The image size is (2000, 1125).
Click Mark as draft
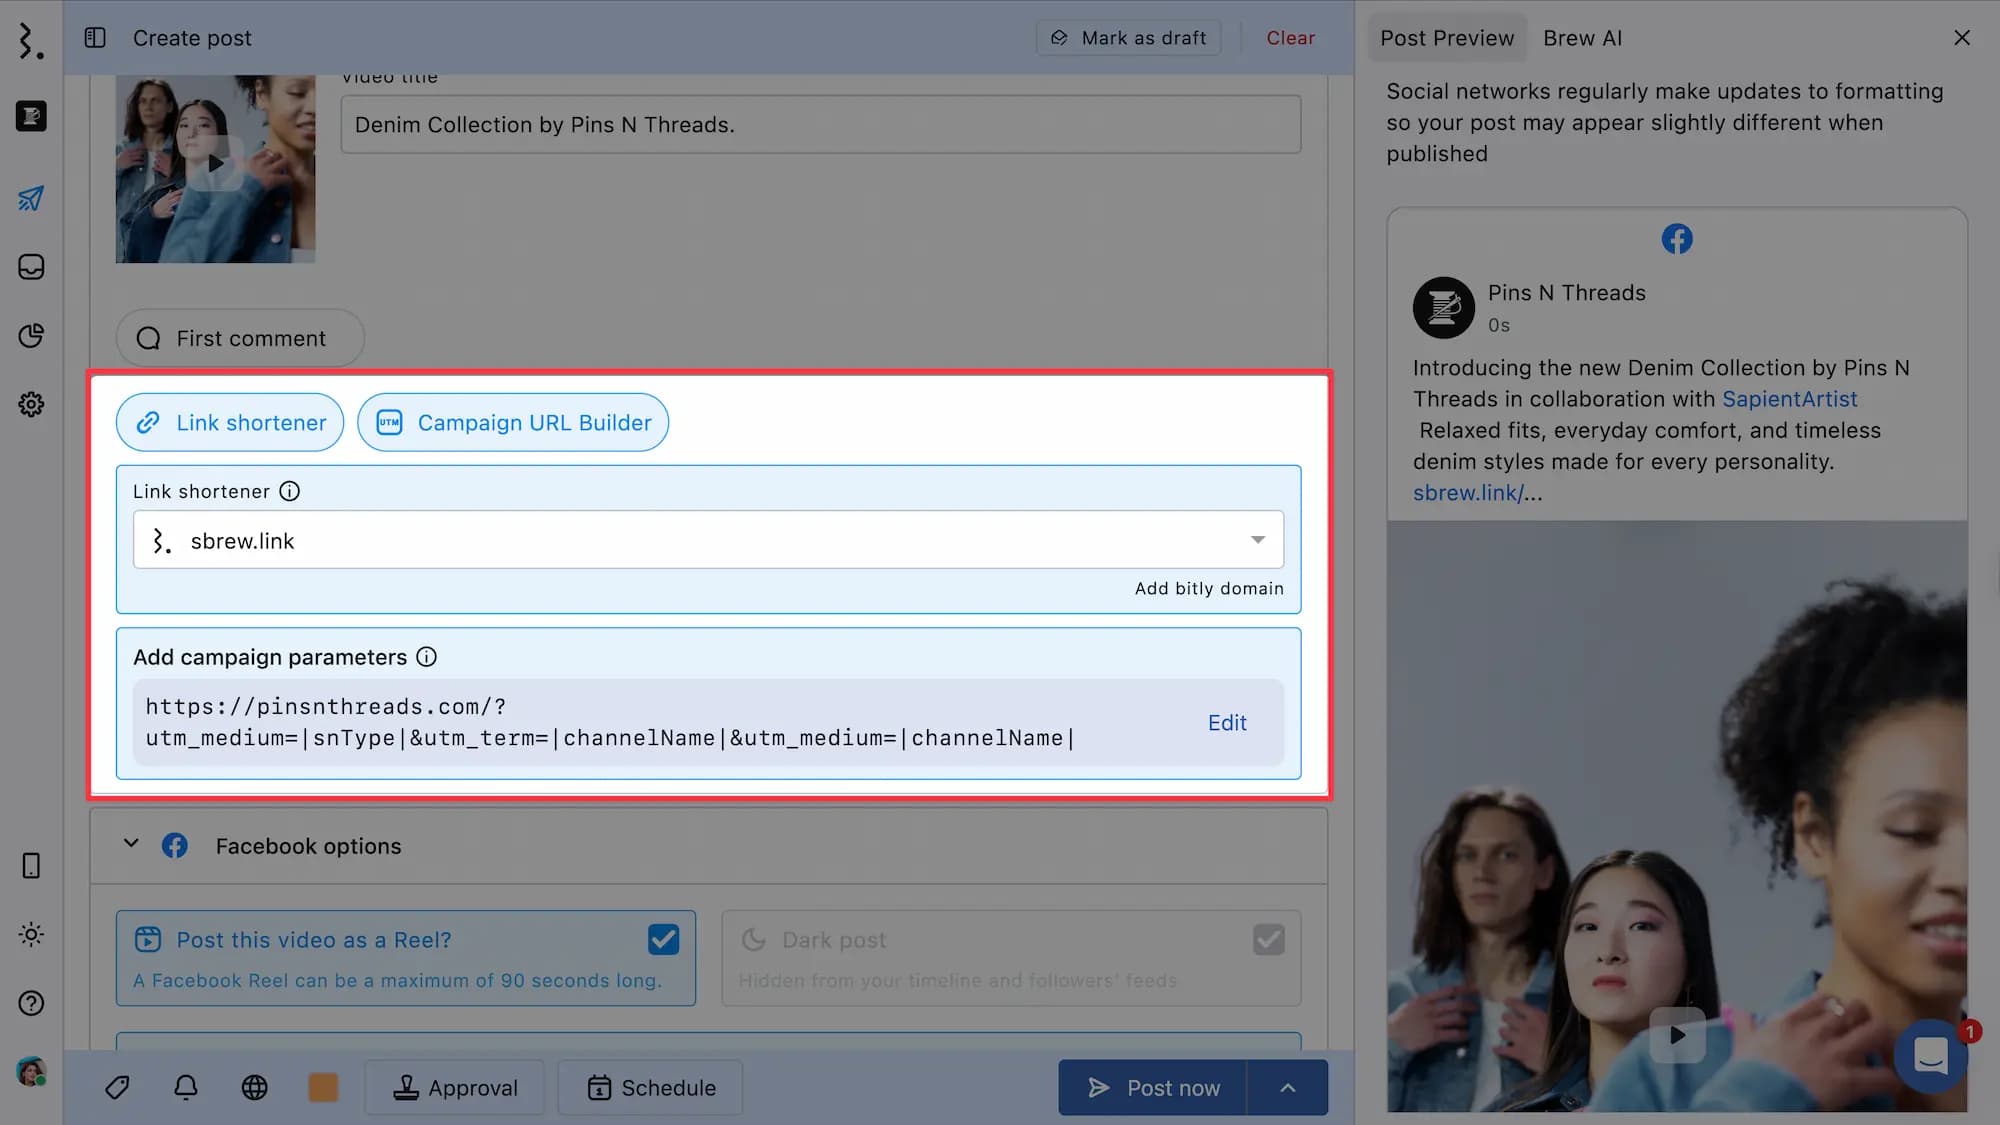(x=1128, y=38)
